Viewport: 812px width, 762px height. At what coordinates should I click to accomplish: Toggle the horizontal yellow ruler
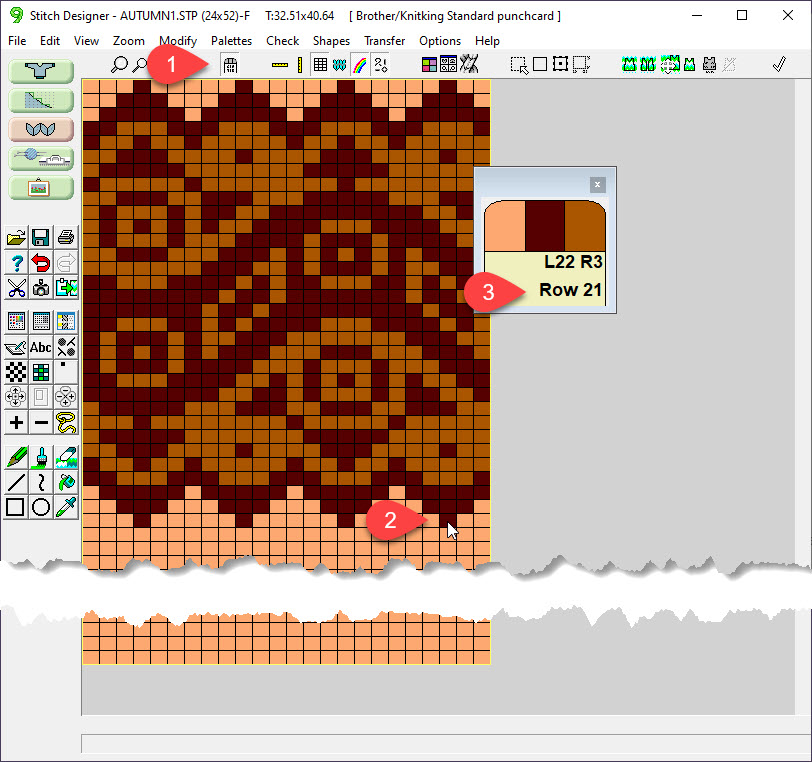pyautogui.click(x=280, y=65)
